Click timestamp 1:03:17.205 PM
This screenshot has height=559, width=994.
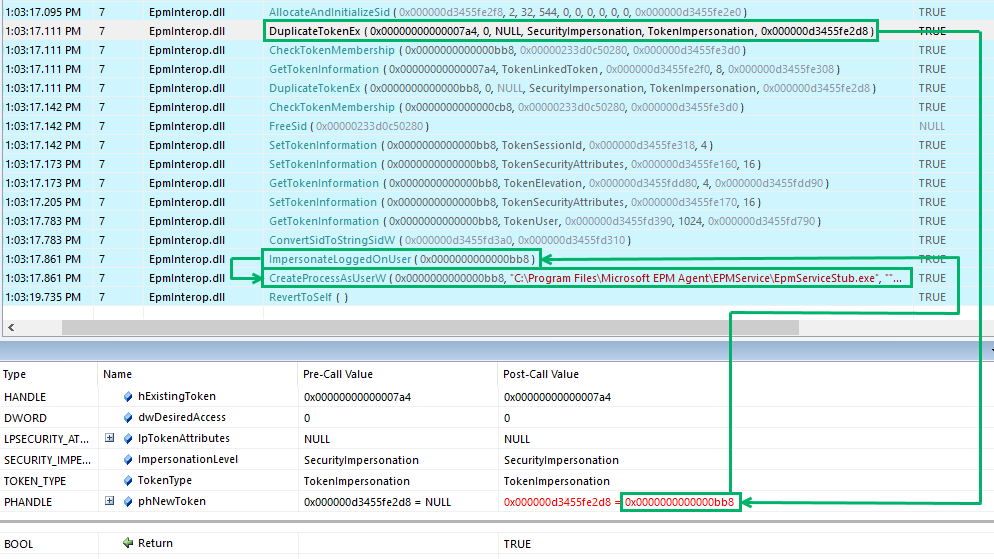pyautogui.click(x=43, y=202)
